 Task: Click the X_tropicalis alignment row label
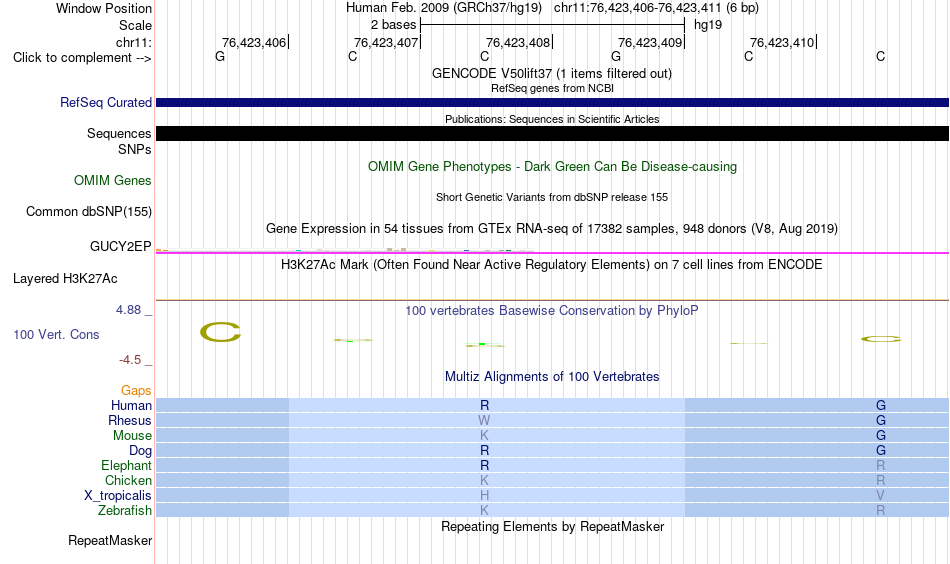[x=118, y=496]
